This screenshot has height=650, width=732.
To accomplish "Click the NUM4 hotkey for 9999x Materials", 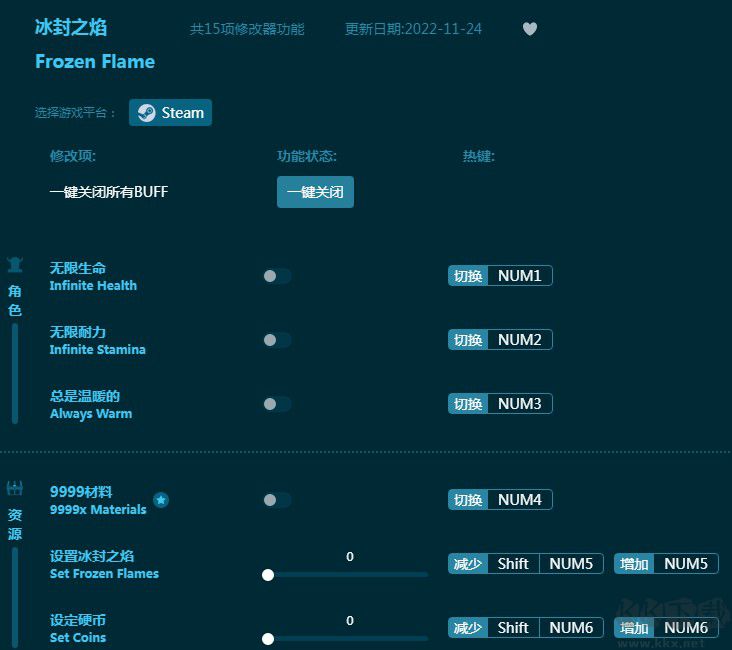I will tap(519, 500).
